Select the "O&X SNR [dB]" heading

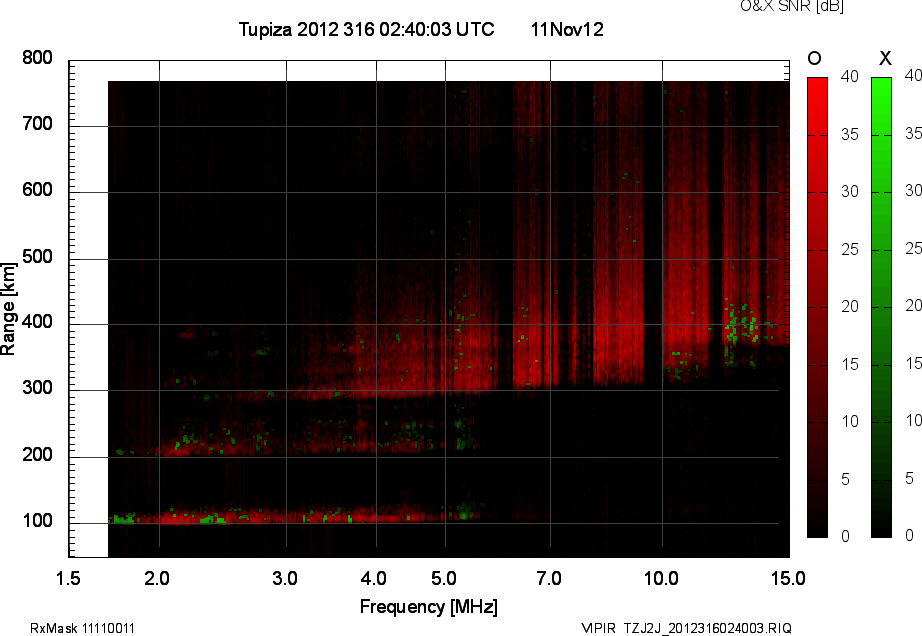click(x=792, y=6)
